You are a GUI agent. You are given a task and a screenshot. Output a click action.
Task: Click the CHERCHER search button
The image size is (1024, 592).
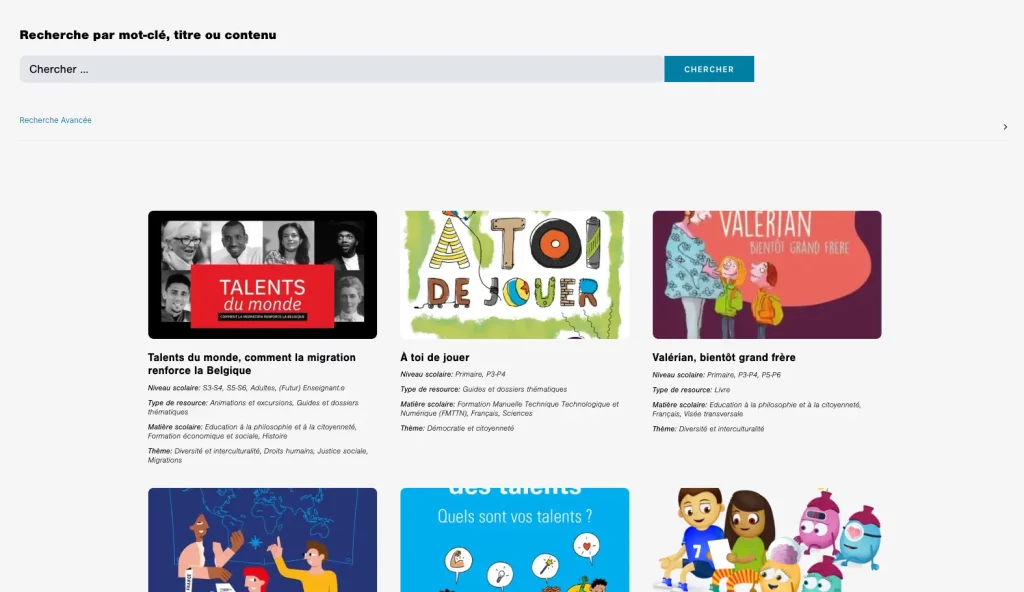(x=709, y=69)
